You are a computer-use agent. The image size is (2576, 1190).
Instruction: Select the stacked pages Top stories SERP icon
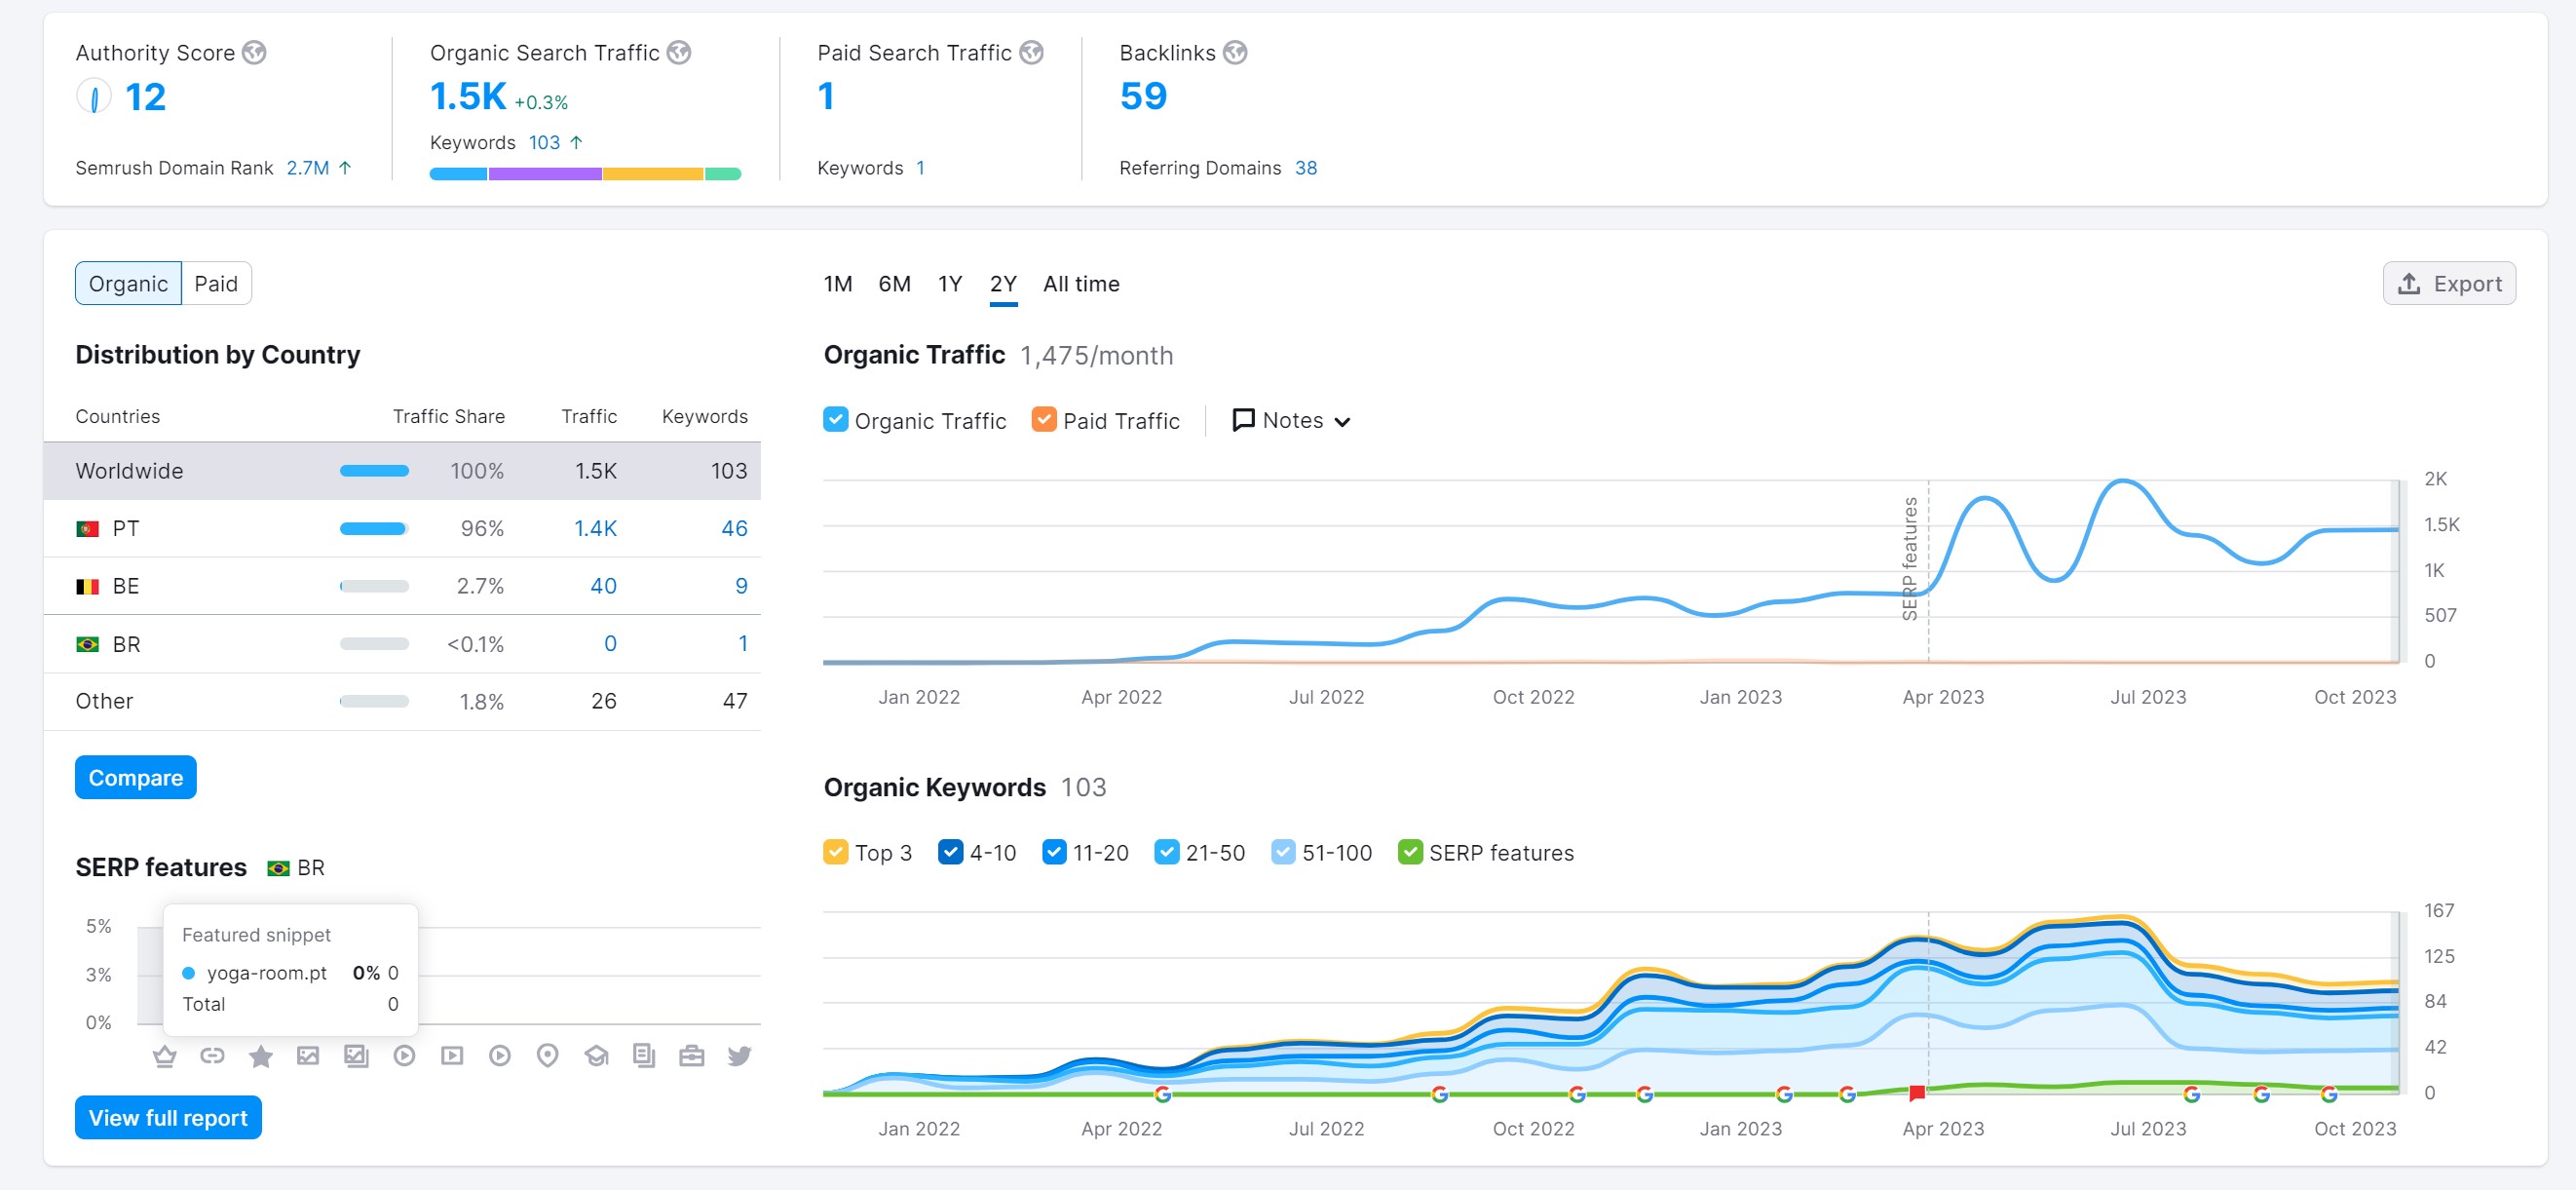coord(644,1056)
